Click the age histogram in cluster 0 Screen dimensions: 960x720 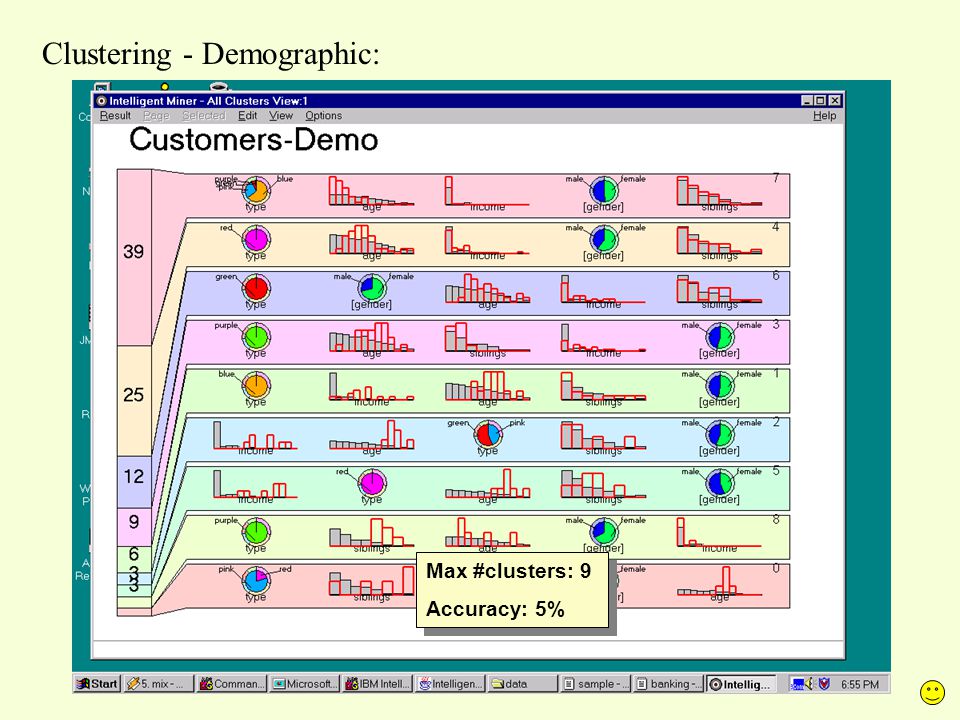click(x=719, y=581)
